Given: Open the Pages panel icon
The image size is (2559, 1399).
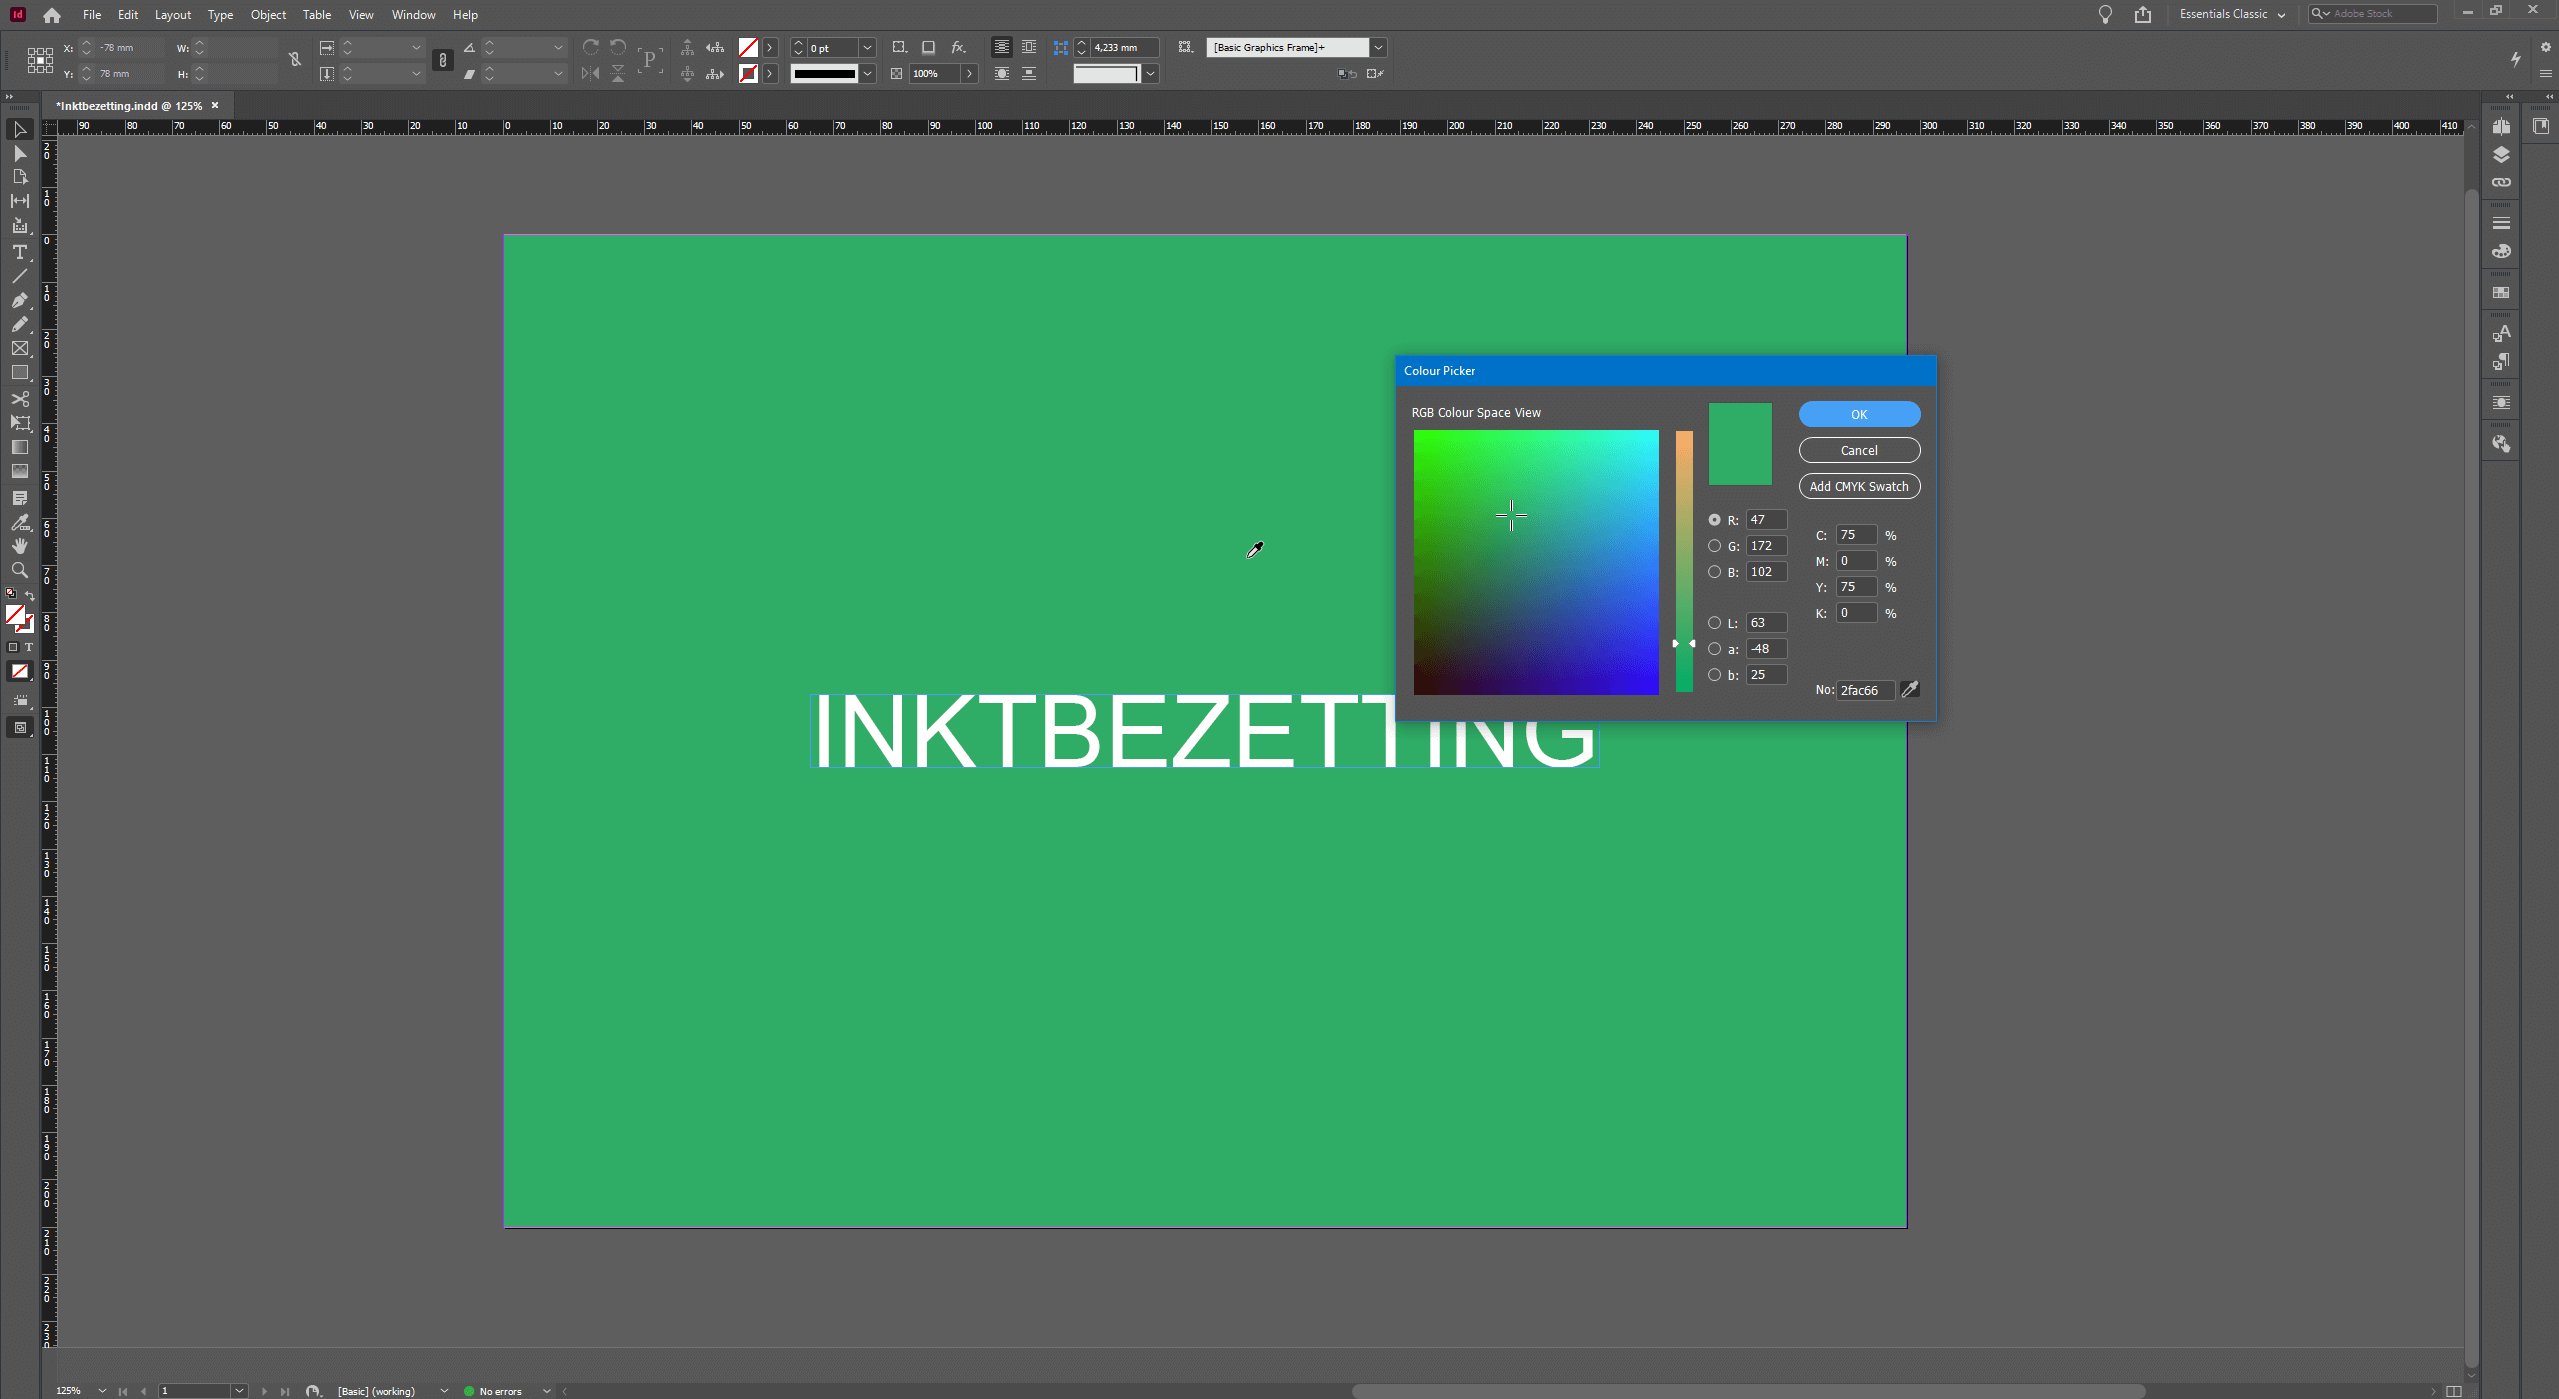Looking at the screenshot, I should click(x=2501, y=127).
